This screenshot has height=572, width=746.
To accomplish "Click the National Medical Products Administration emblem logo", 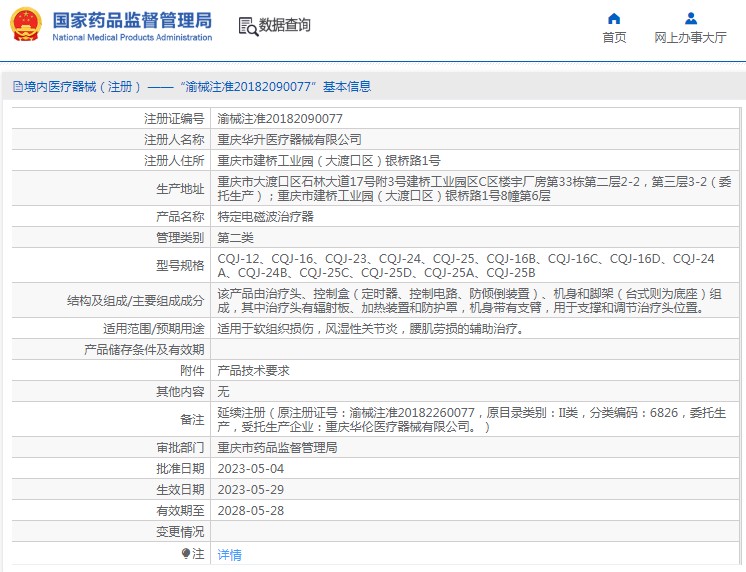I will pyautogui.click(x=25, y=25).
